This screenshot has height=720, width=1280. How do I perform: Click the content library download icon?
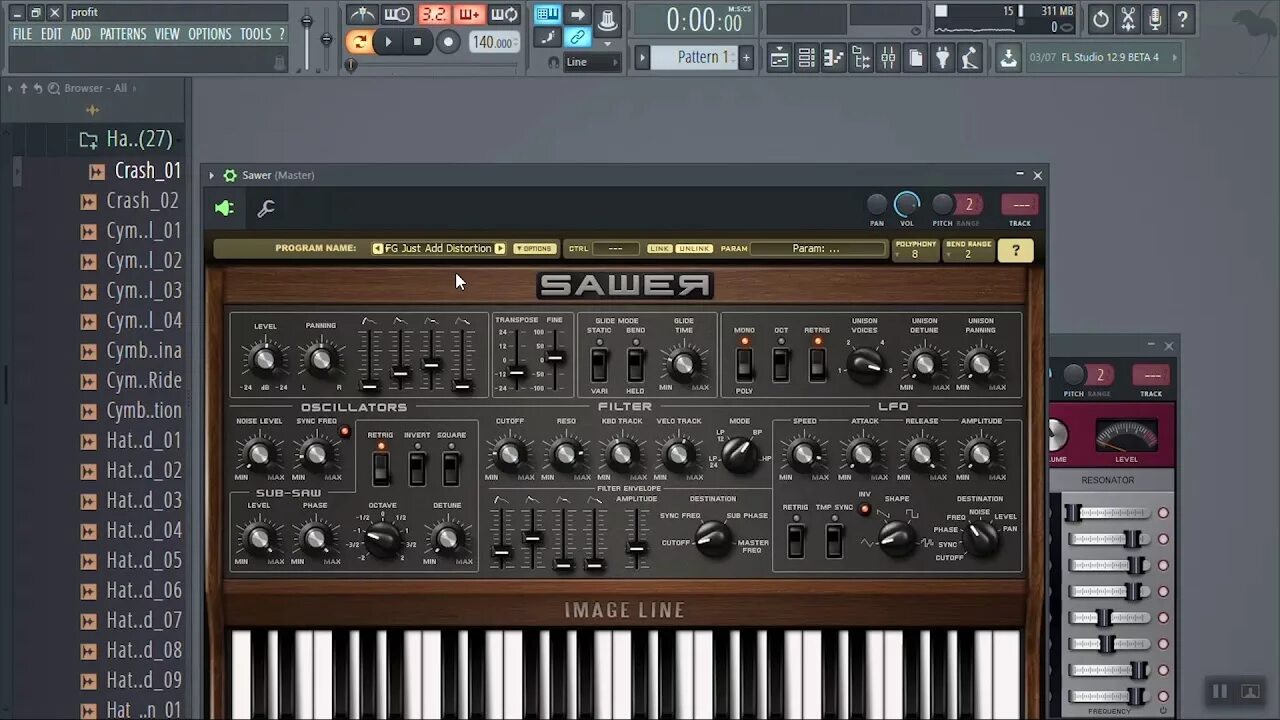1008,58
